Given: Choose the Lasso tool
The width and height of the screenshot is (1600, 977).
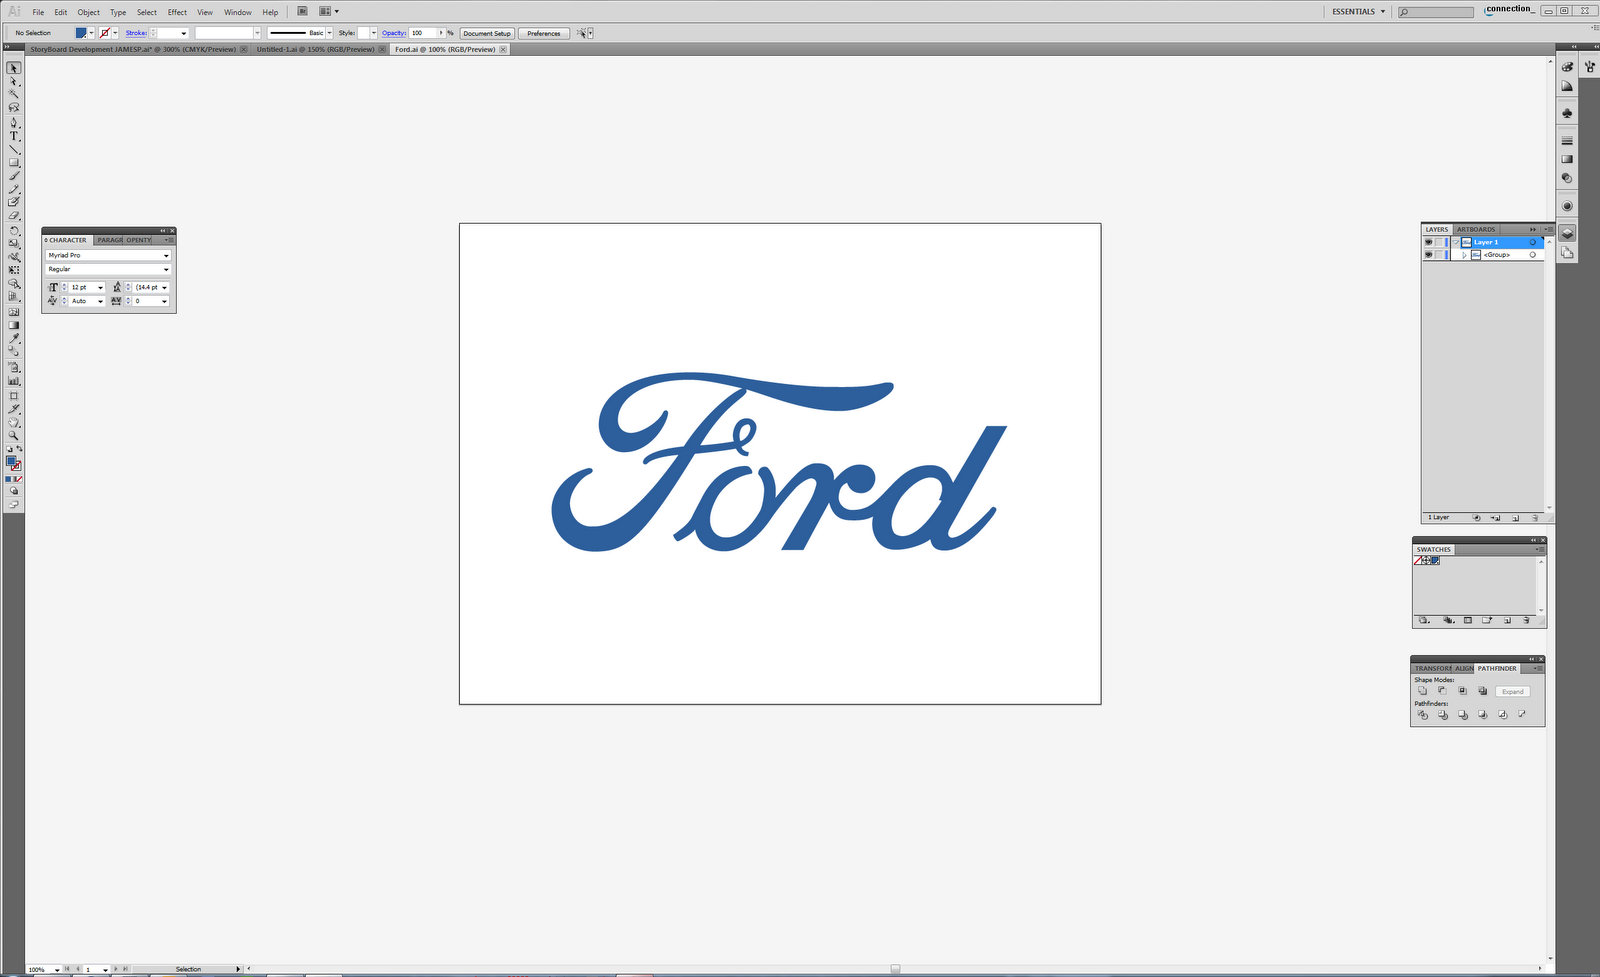Looking at the screenshot, I should pos(14,107).
